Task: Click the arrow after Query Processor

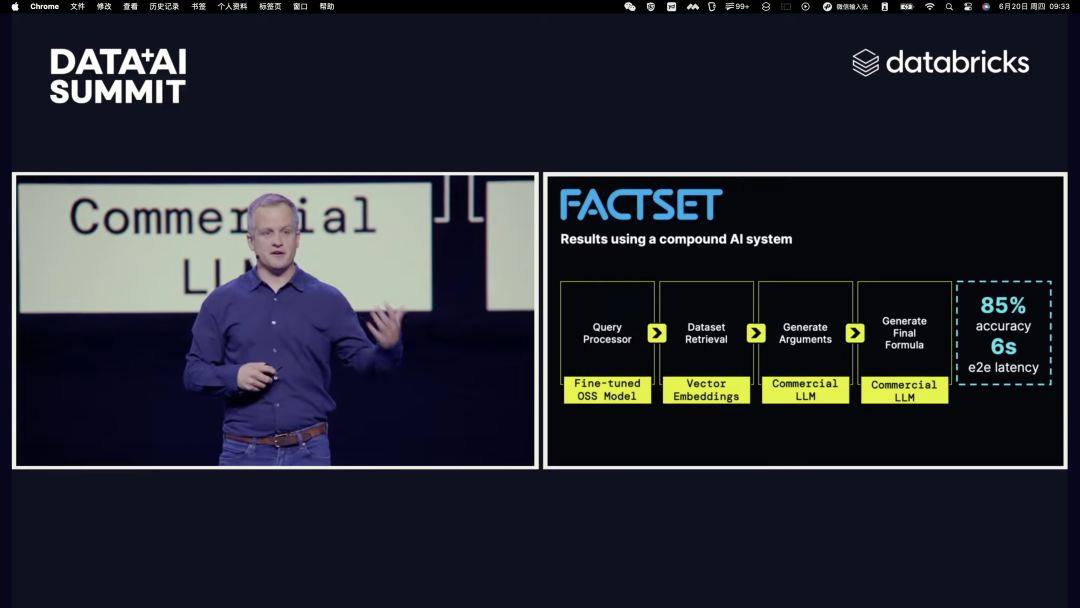Action: [657, 333]
